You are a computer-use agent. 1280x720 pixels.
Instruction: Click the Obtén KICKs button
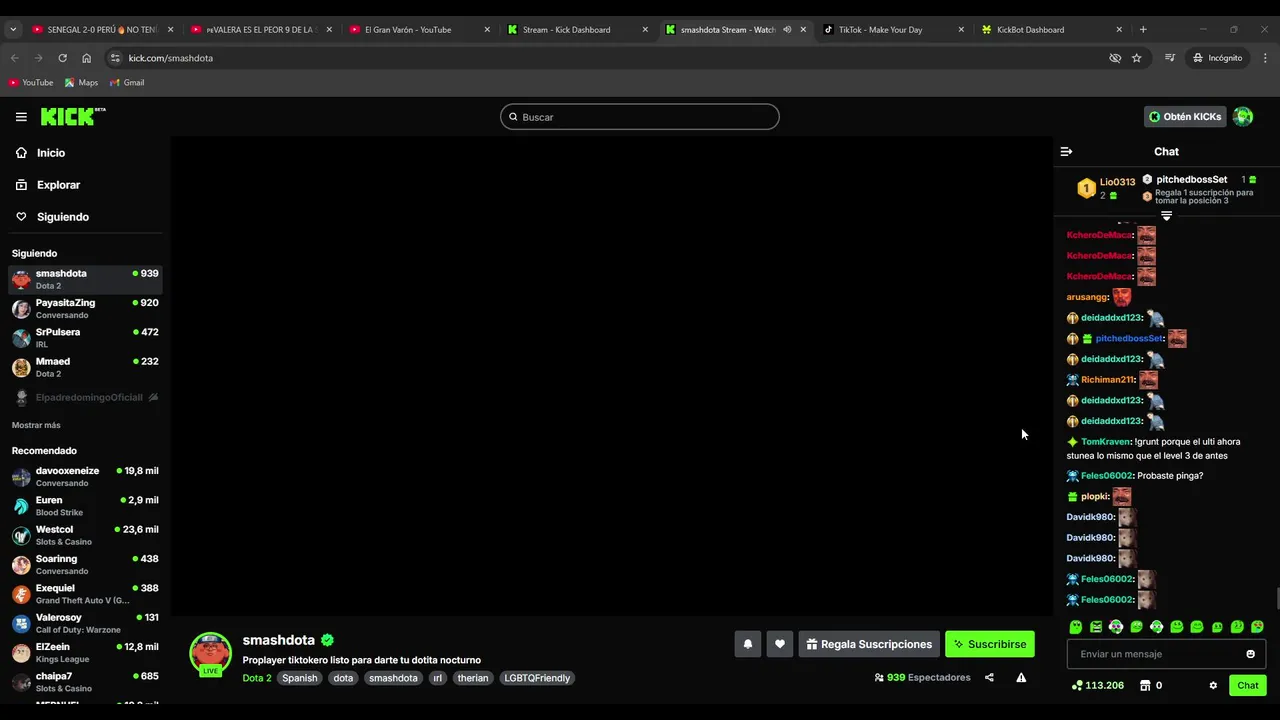click(x=1185, y=117)
